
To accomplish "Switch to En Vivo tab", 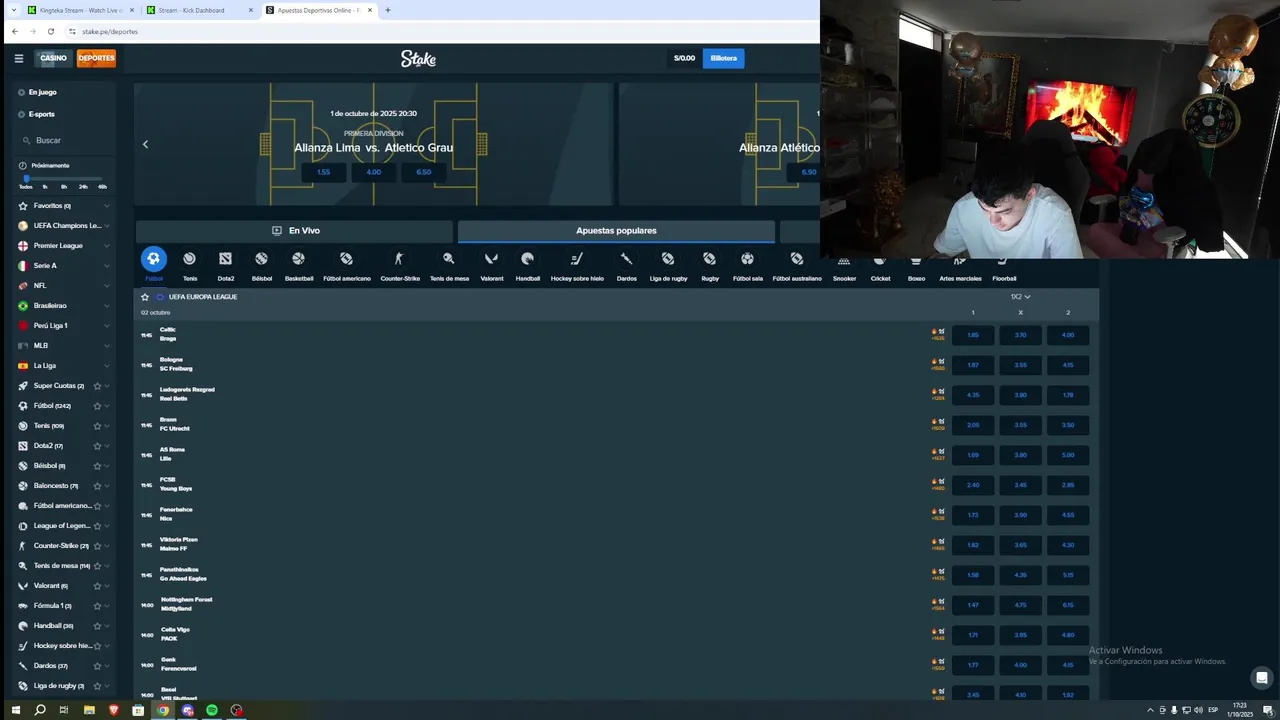I will pos(295,231).
